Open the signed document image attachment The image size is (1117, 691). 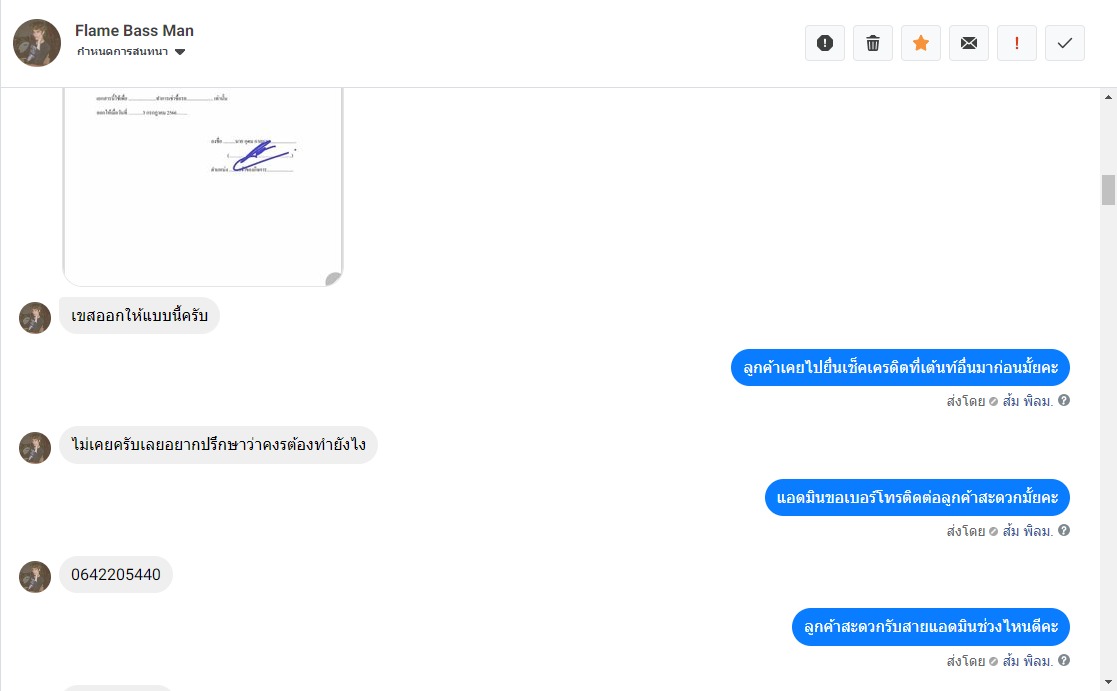click(202, 187)
